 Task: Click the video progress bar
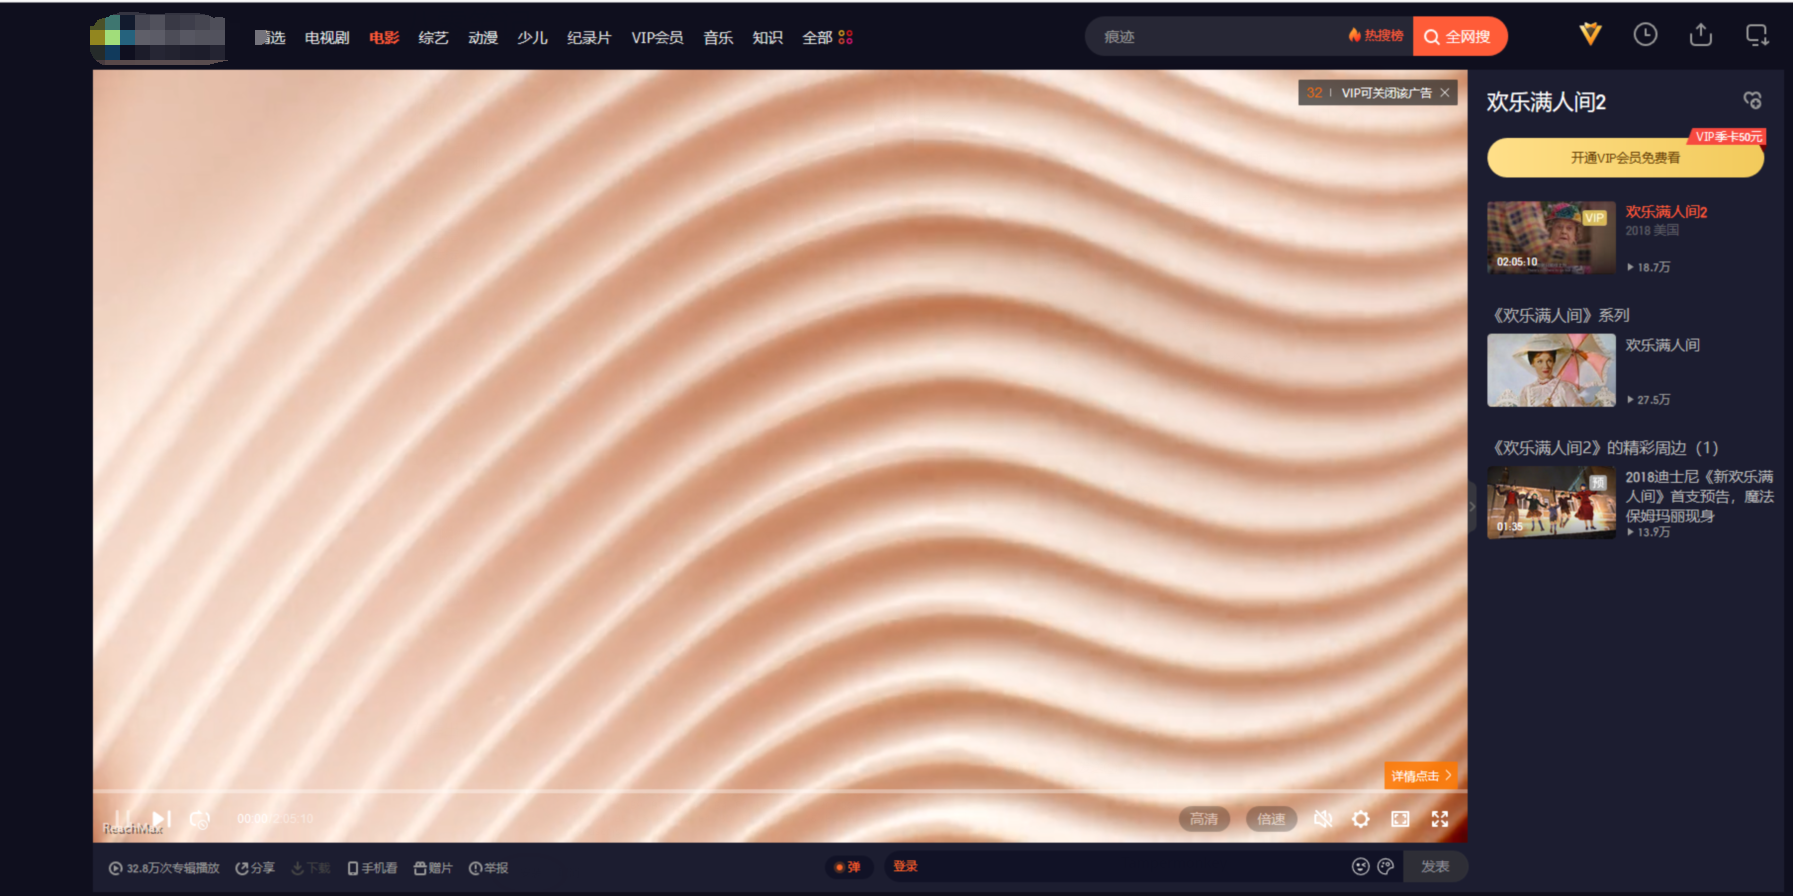[780, 792]
